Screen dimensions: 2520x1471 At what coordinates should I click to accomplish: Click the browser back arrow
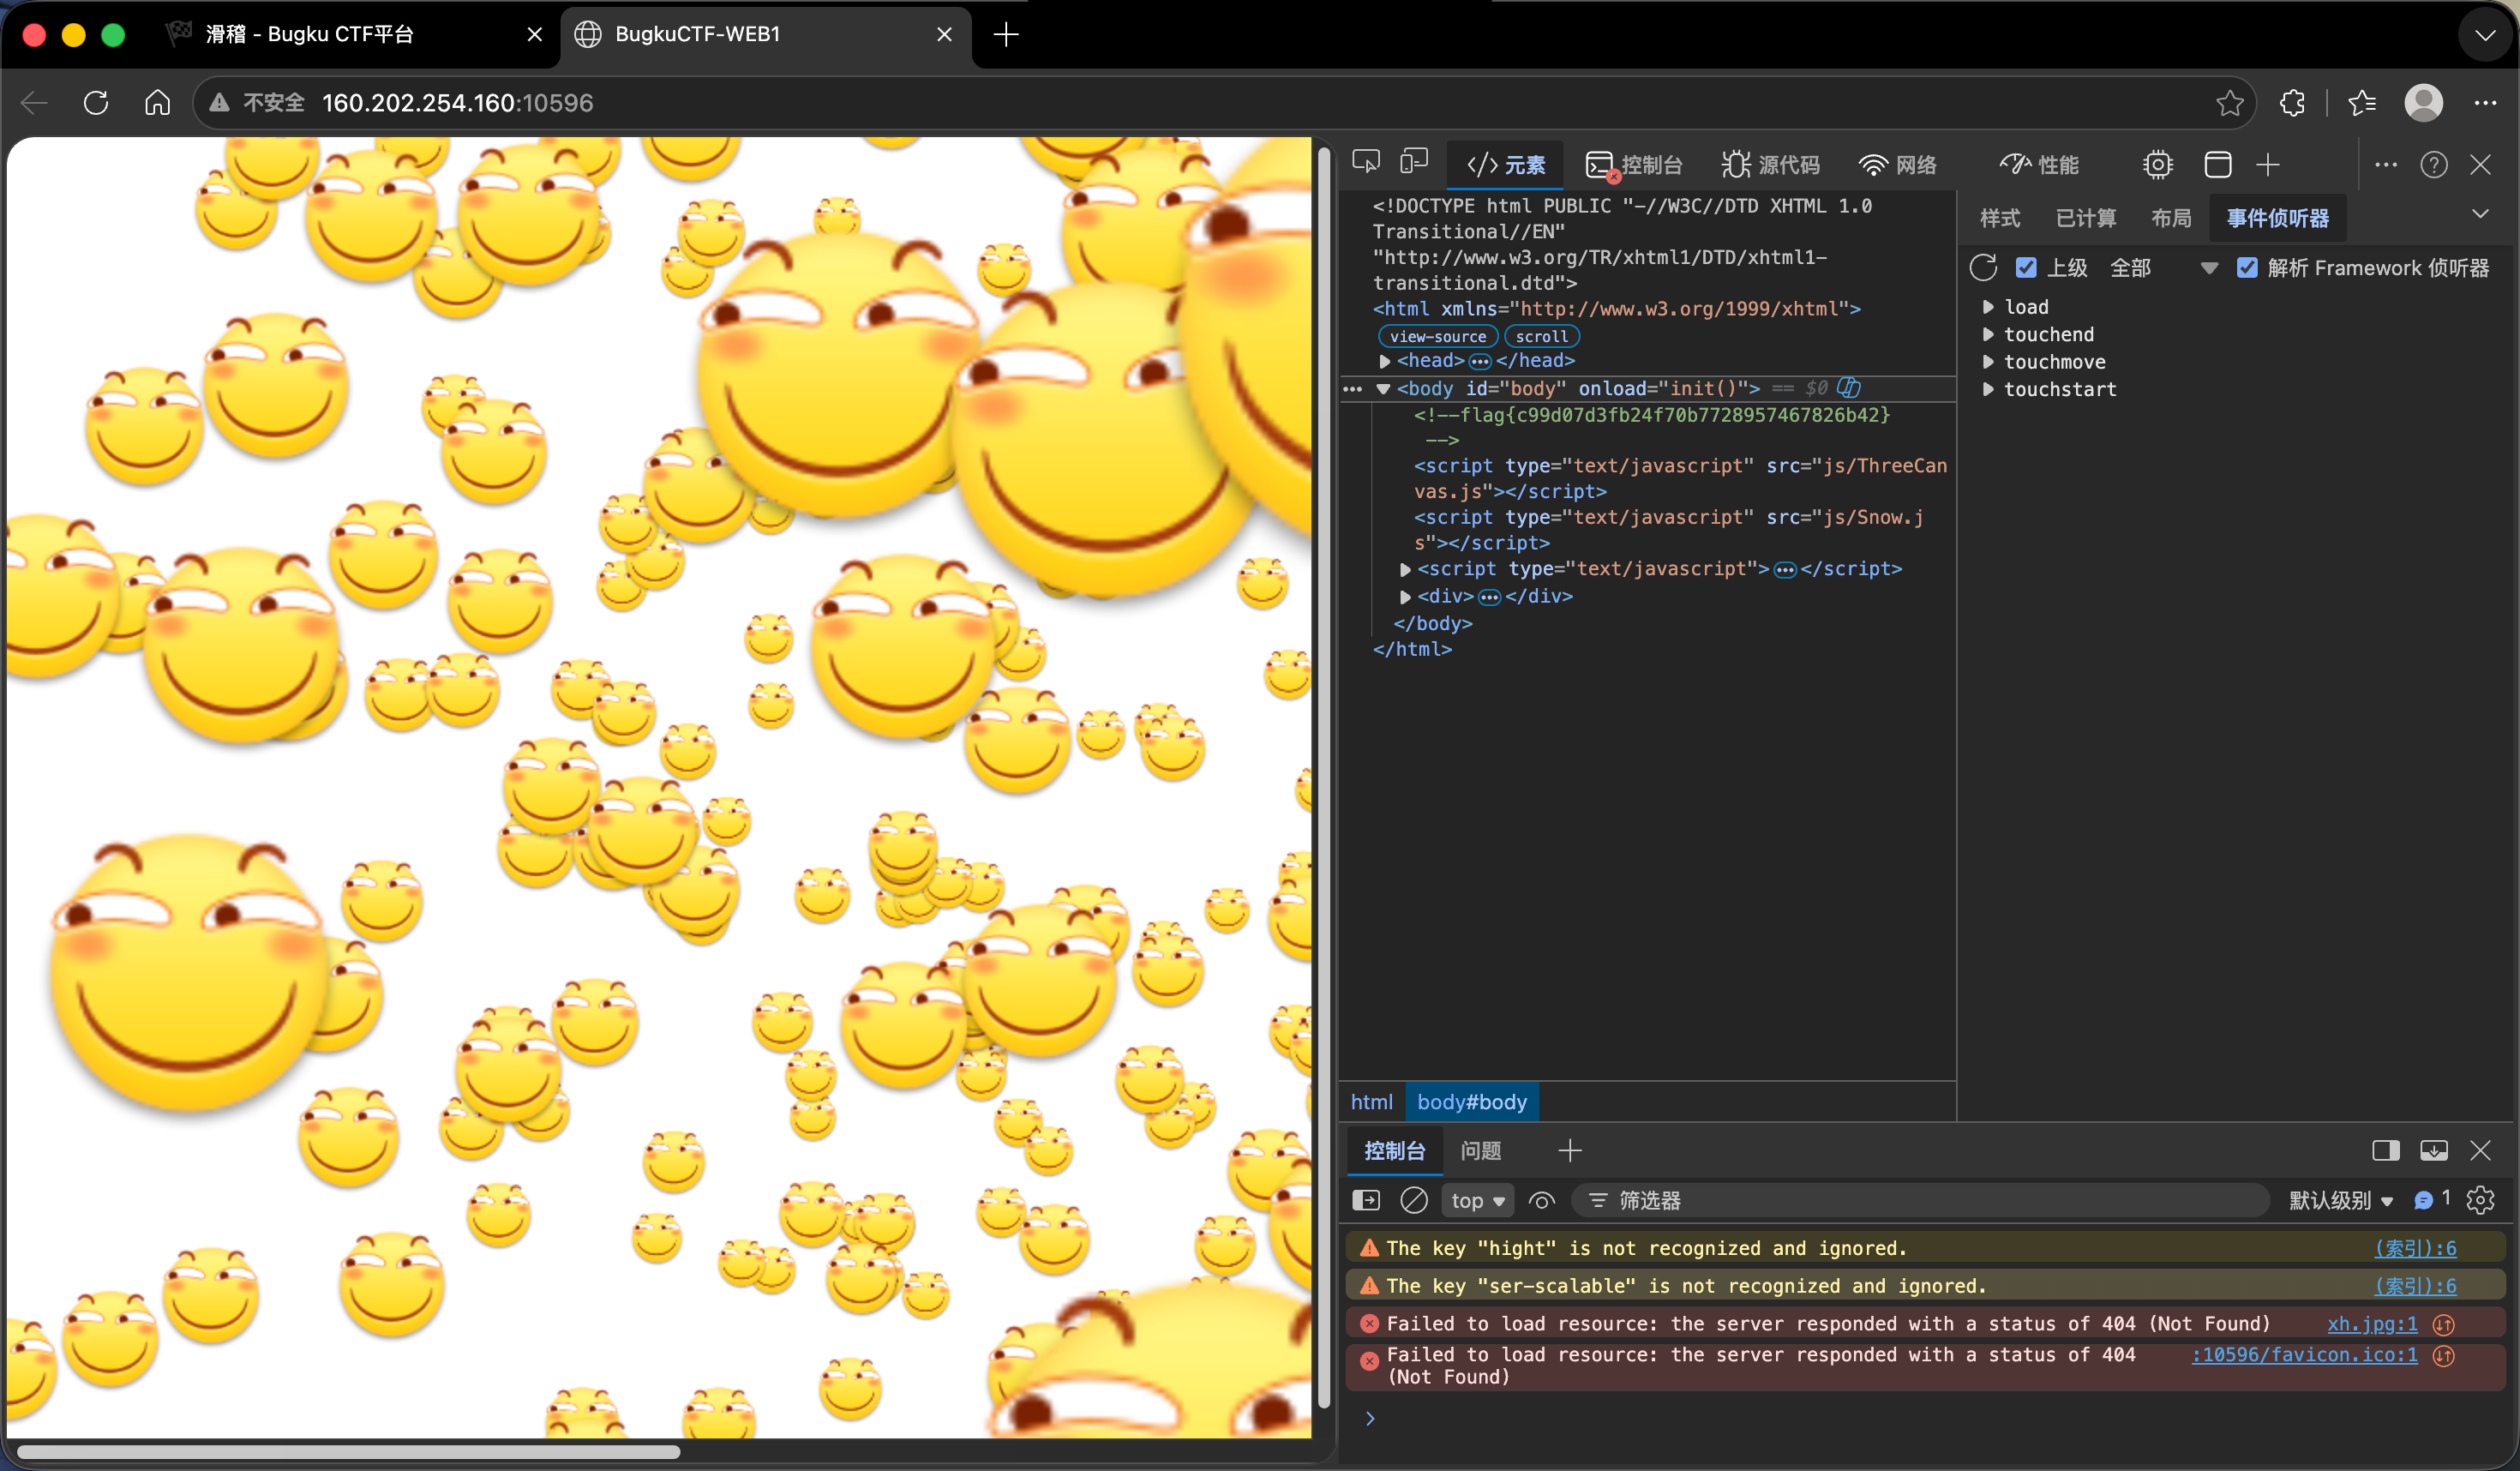pyautogui.click(x=34, y=102)
